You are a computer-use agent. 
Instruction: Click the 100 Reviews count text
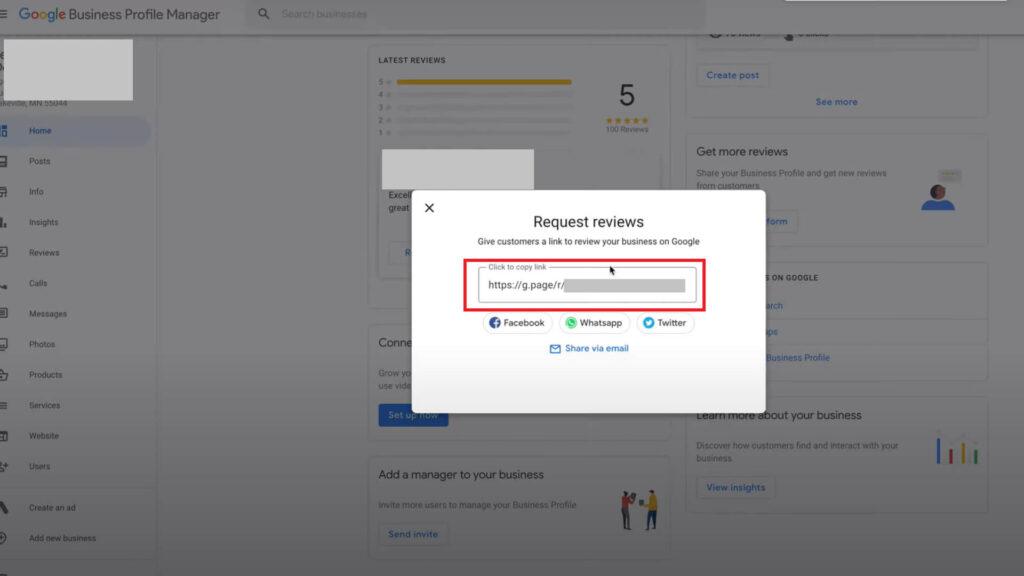(627, 129)
